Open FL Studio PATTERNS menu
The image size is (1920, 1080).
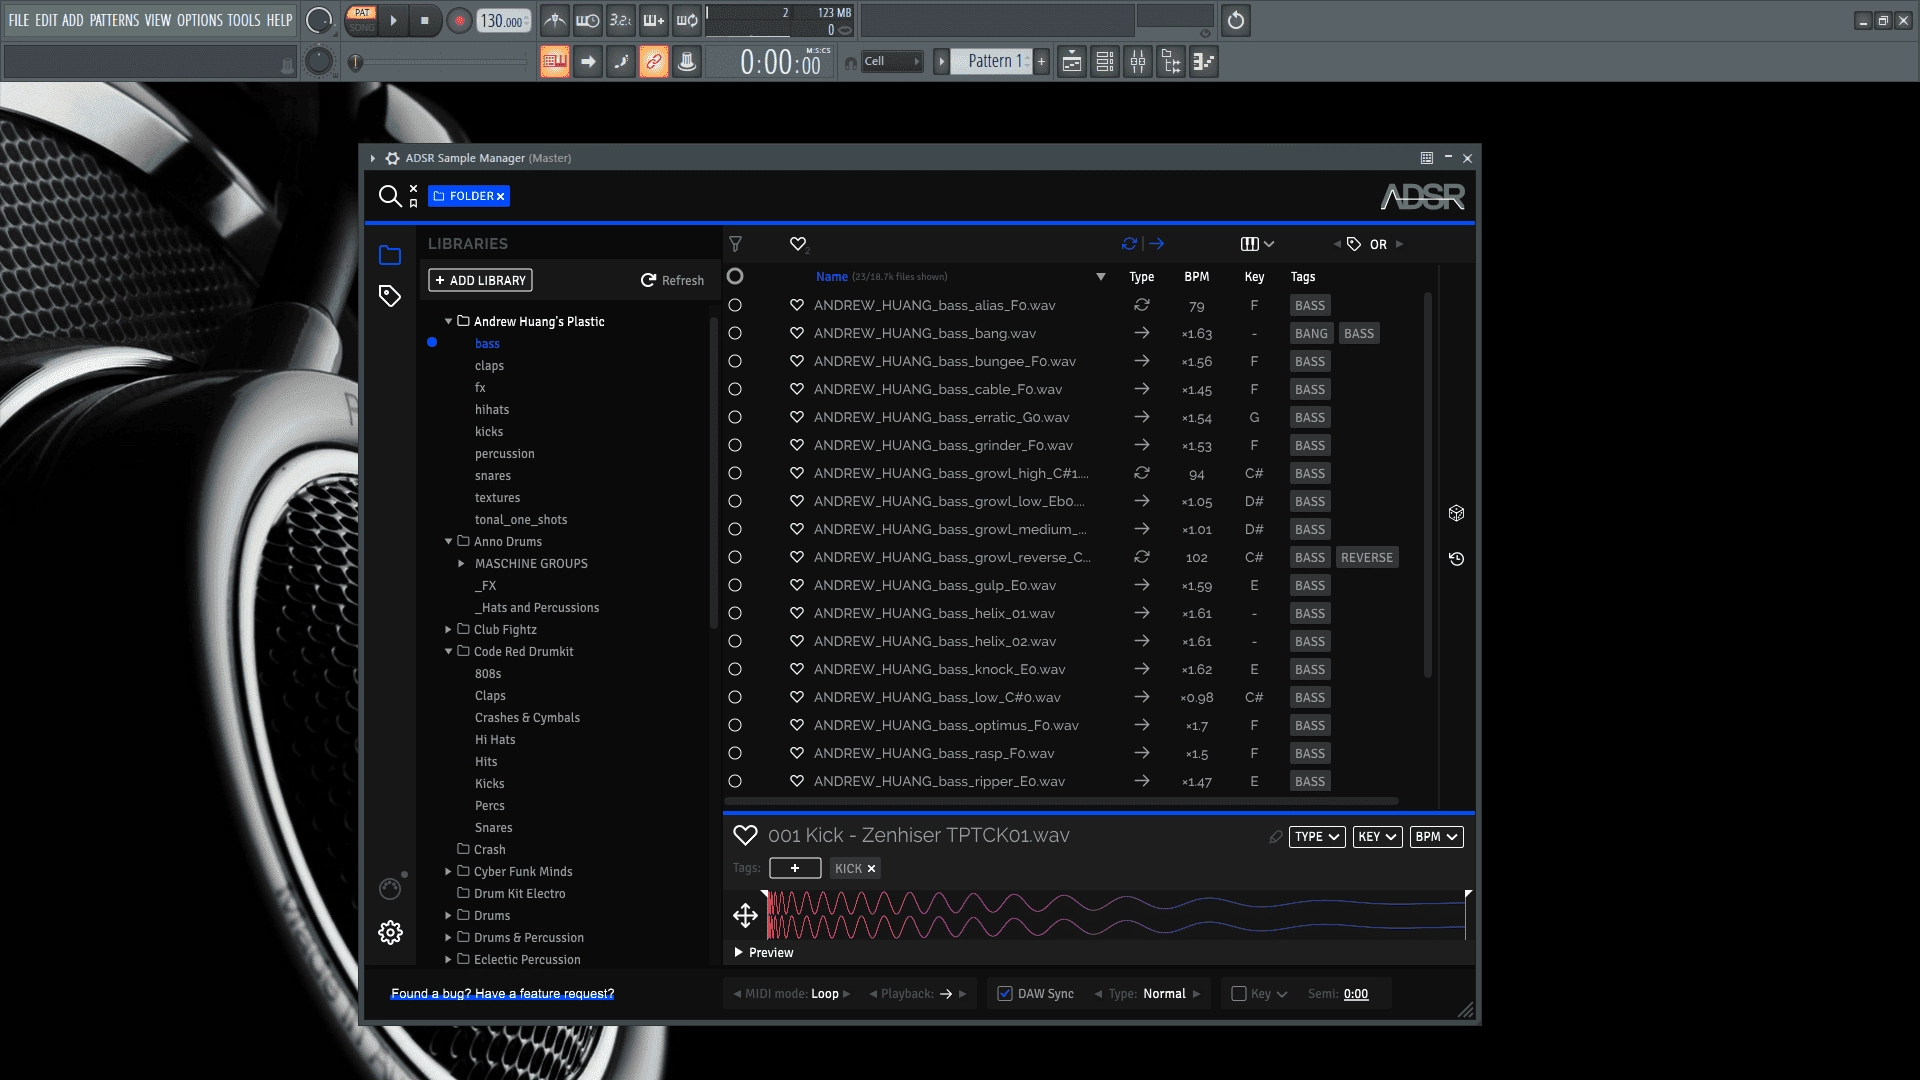point(114,20)
